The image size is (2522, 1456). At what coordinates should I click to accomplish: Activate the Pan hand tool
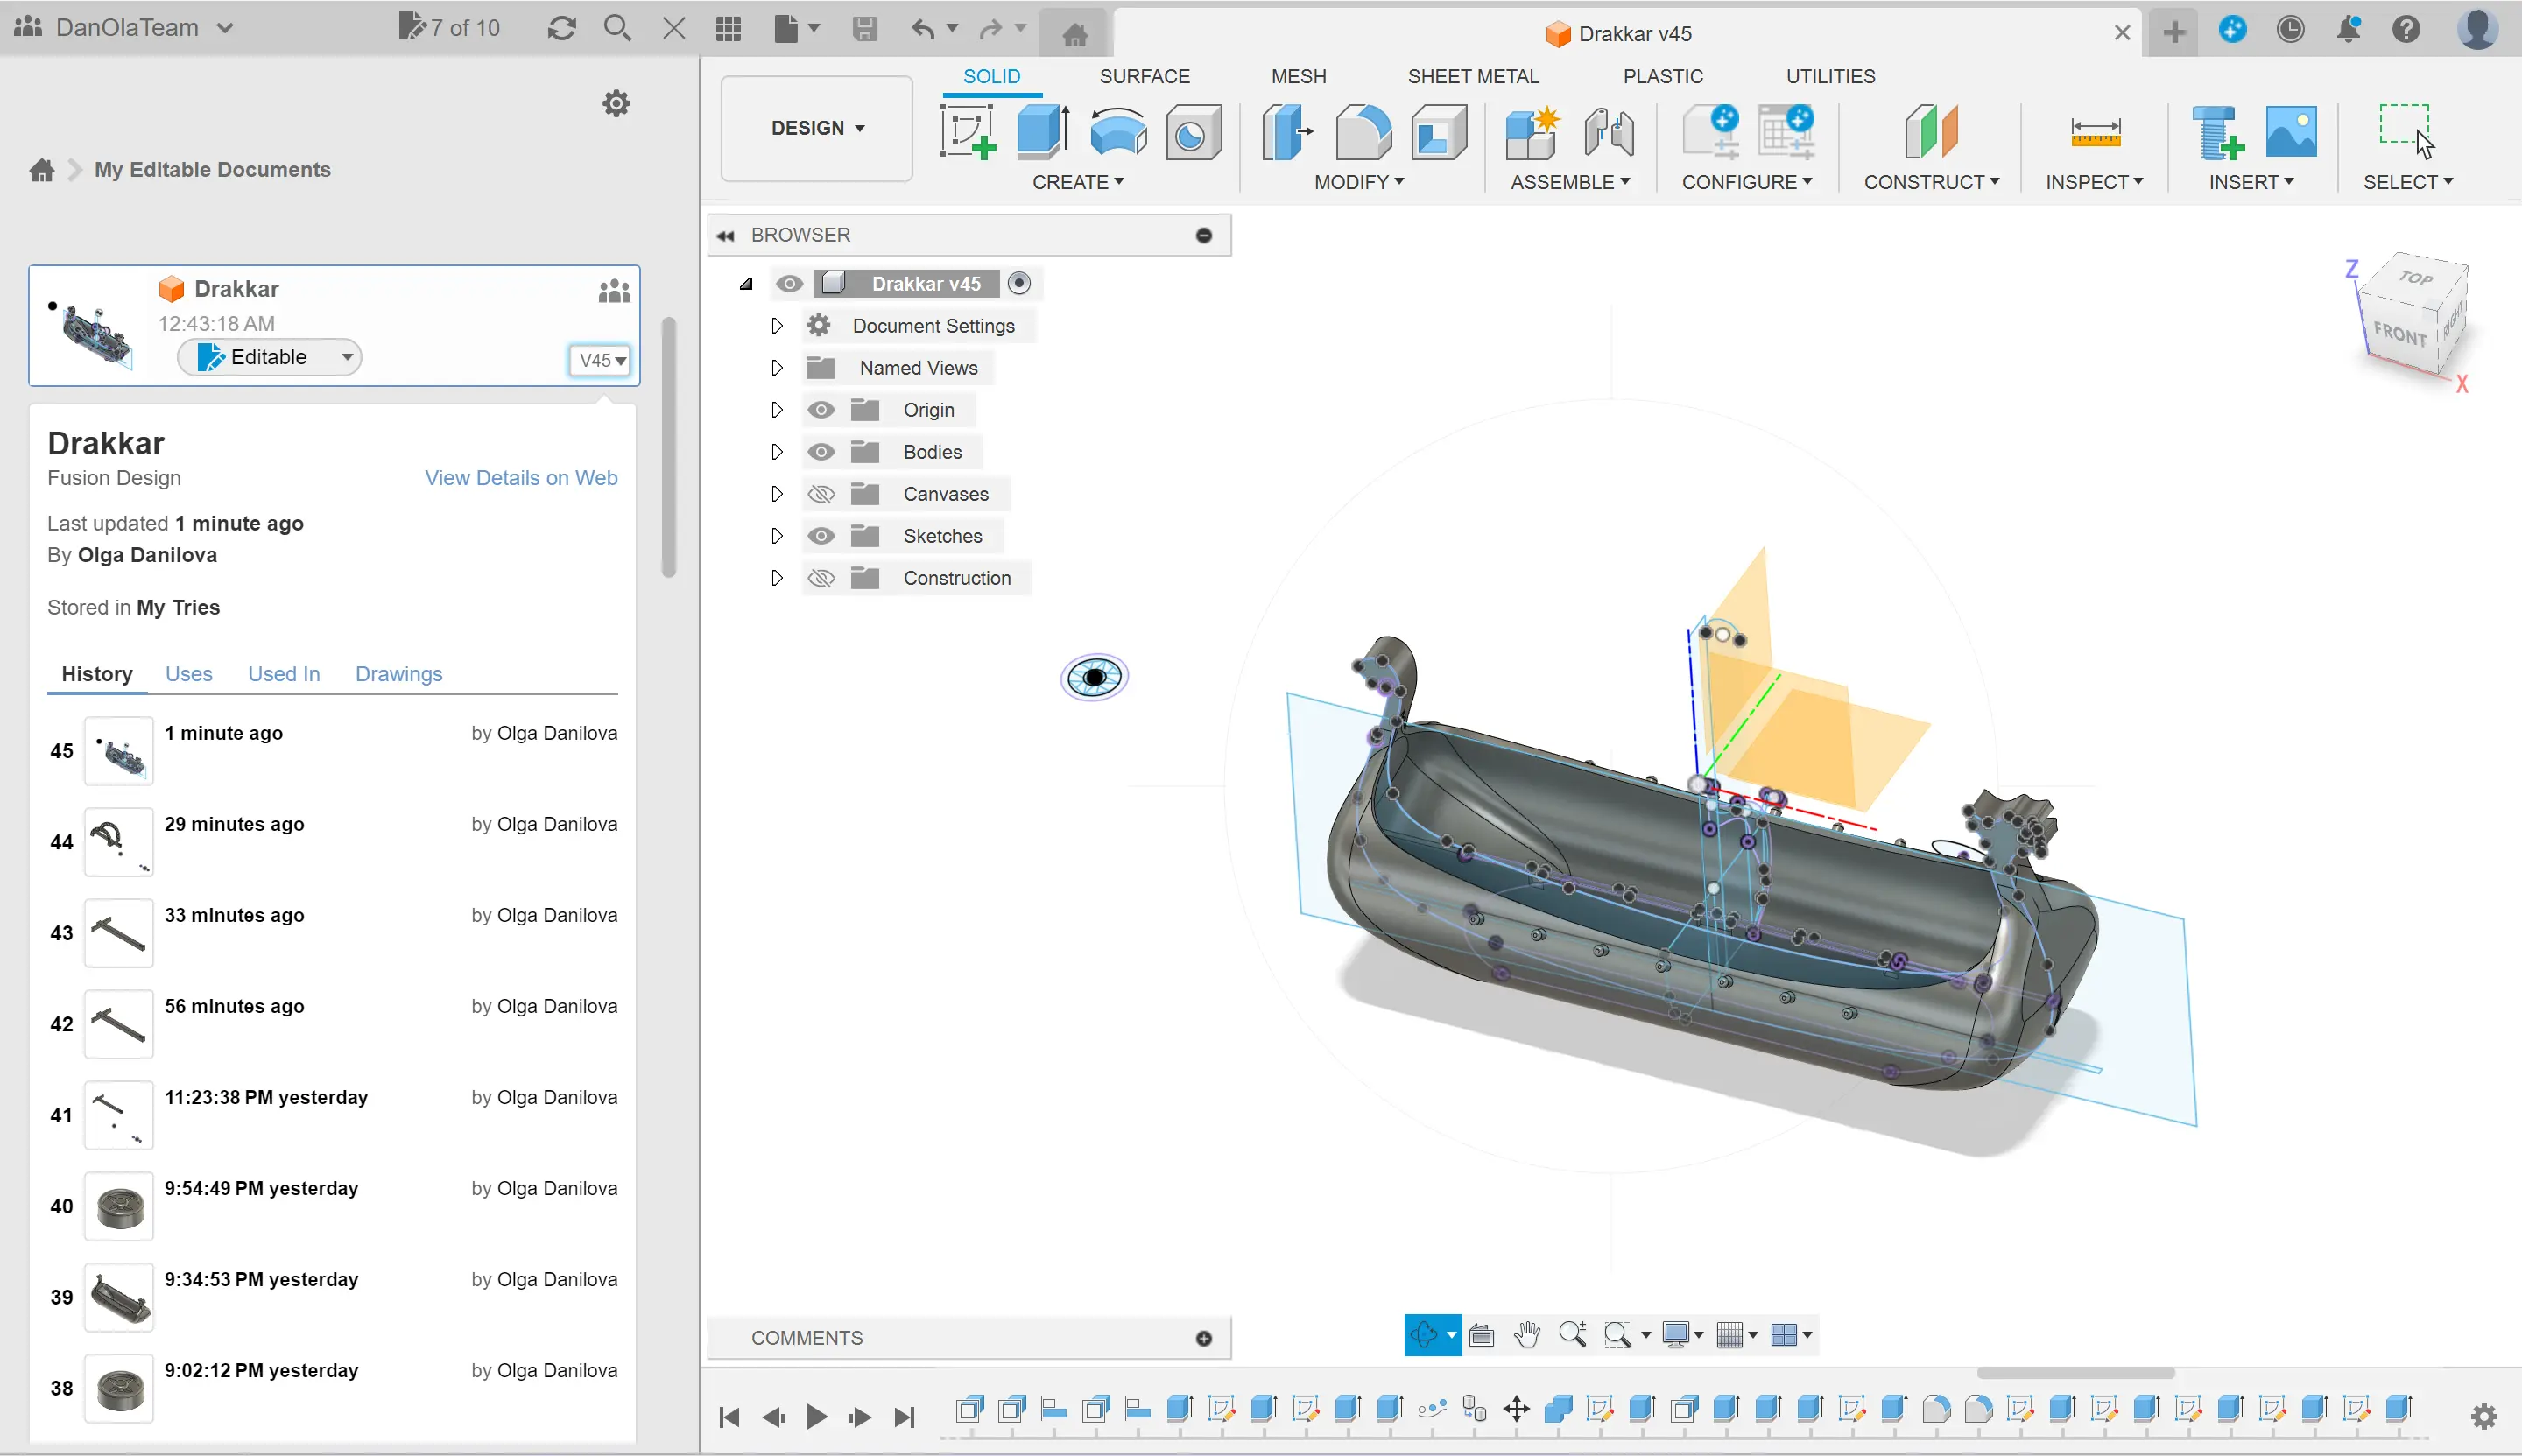click(x=1527, y=1334)
